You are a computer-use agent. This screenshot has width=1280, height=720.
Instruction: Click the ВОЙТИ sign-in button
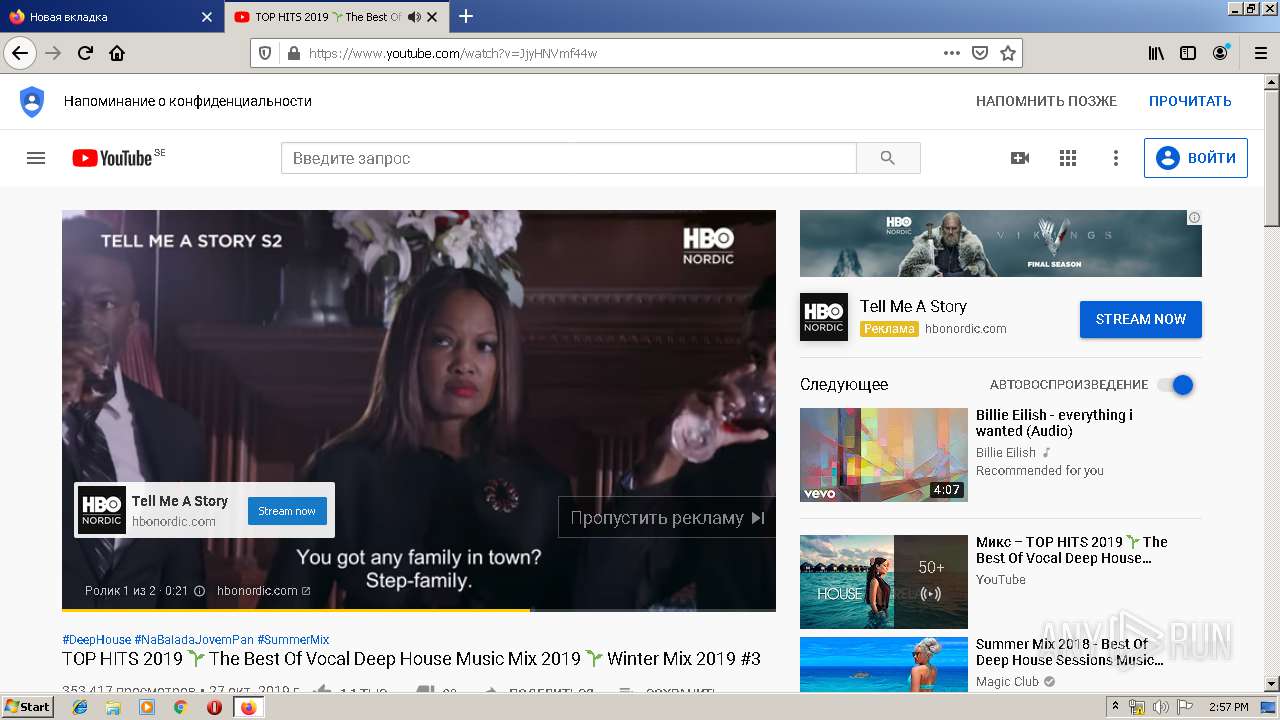[1196, 158]
